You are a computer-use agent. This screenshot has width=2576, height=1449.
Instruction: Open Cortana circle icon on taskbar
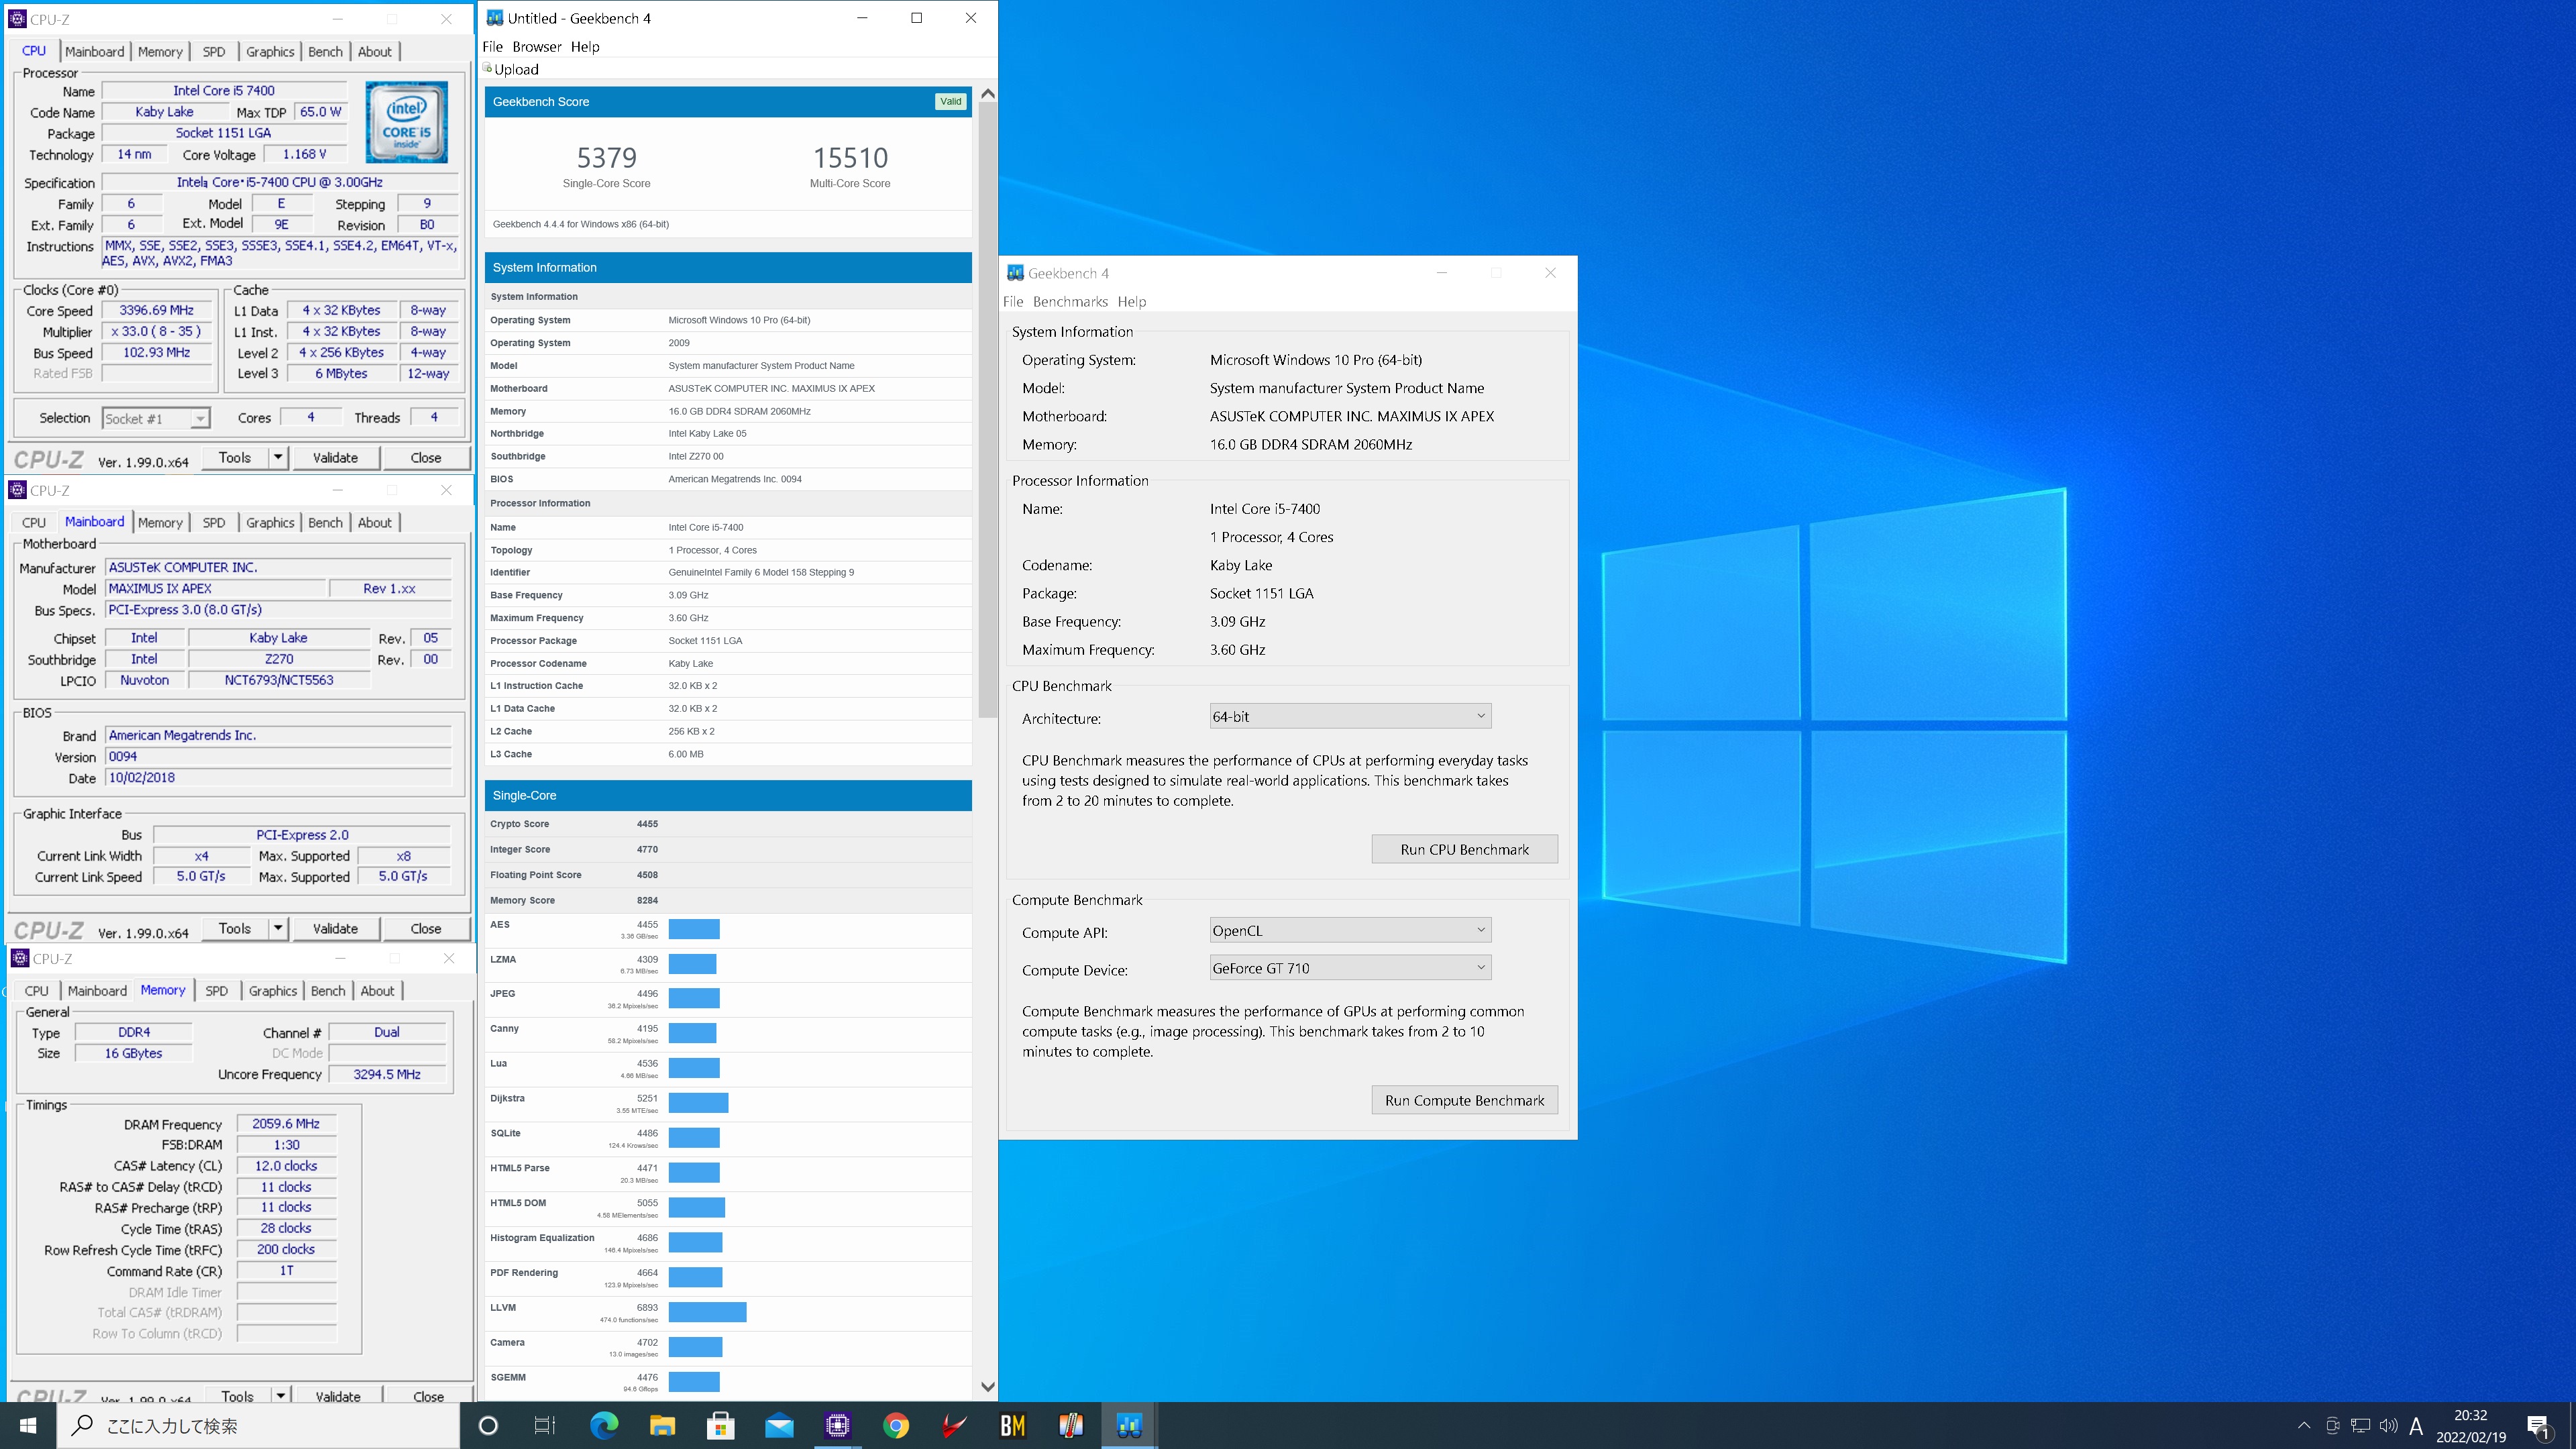[488, 1425]
